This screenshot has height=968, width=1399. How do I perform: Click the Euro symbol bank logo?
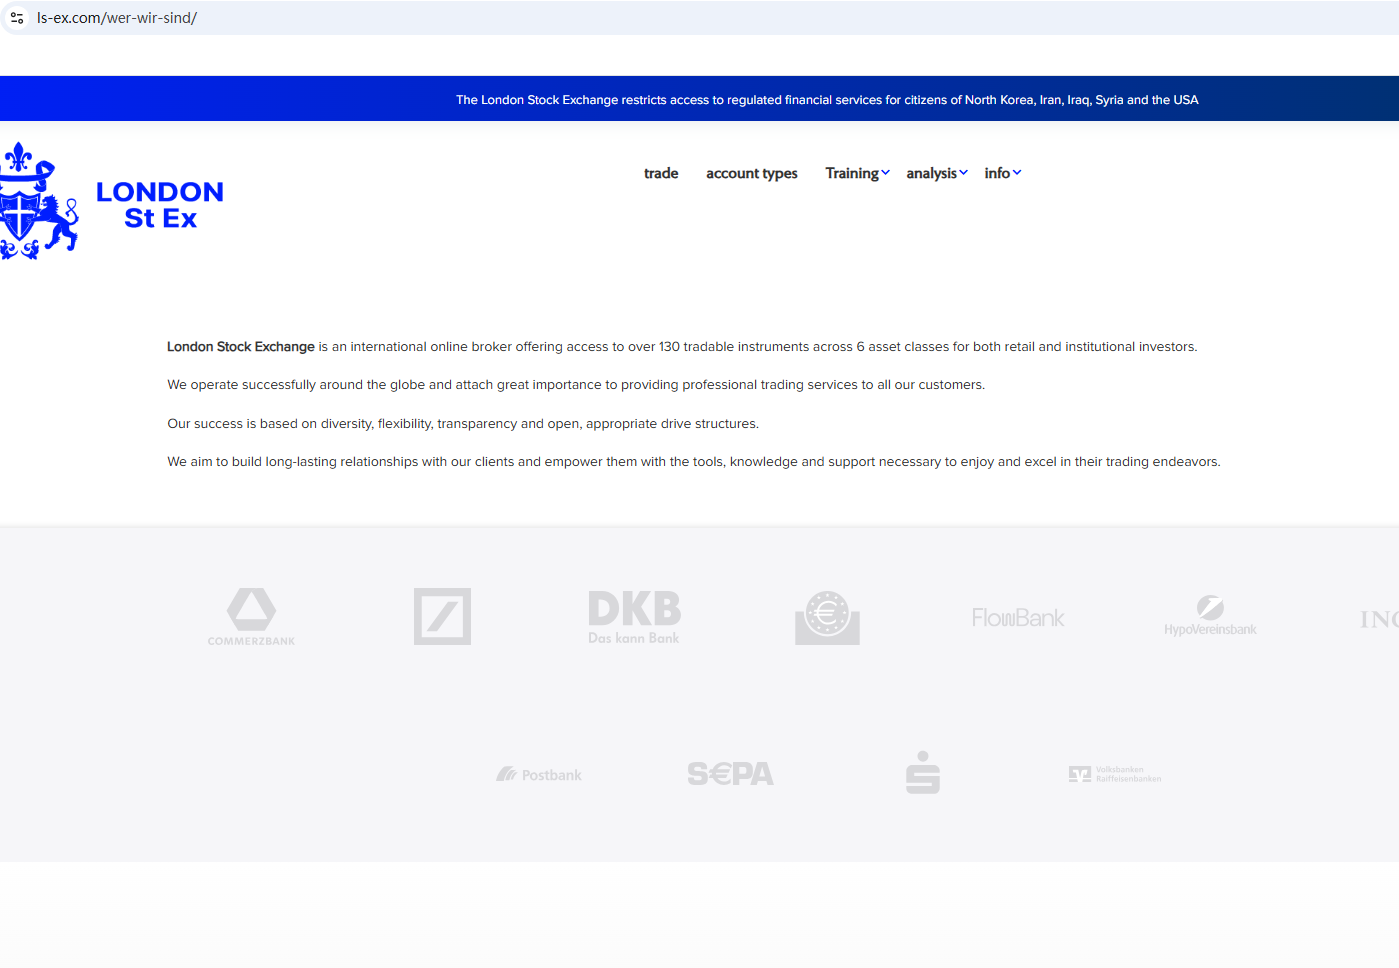pyautogui.click(x=827, y=617)
